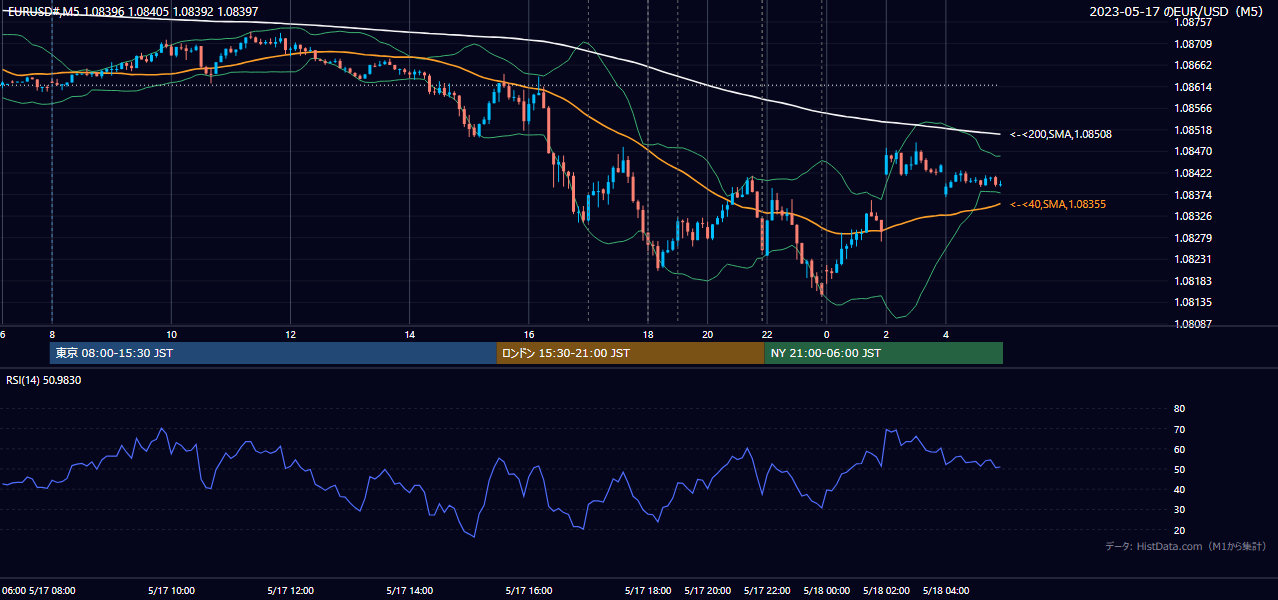Click RSI scale value 50

[x=1179, y=469]
